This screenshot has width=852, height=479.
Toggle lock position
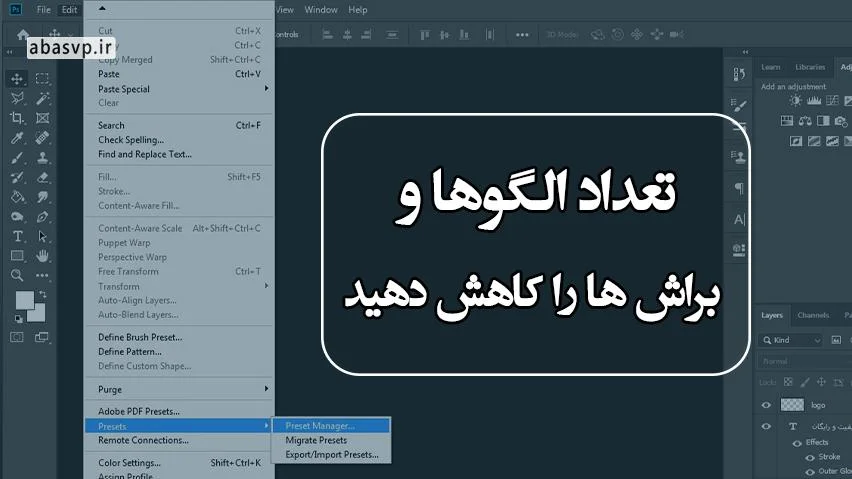click(x=822, y=382)
